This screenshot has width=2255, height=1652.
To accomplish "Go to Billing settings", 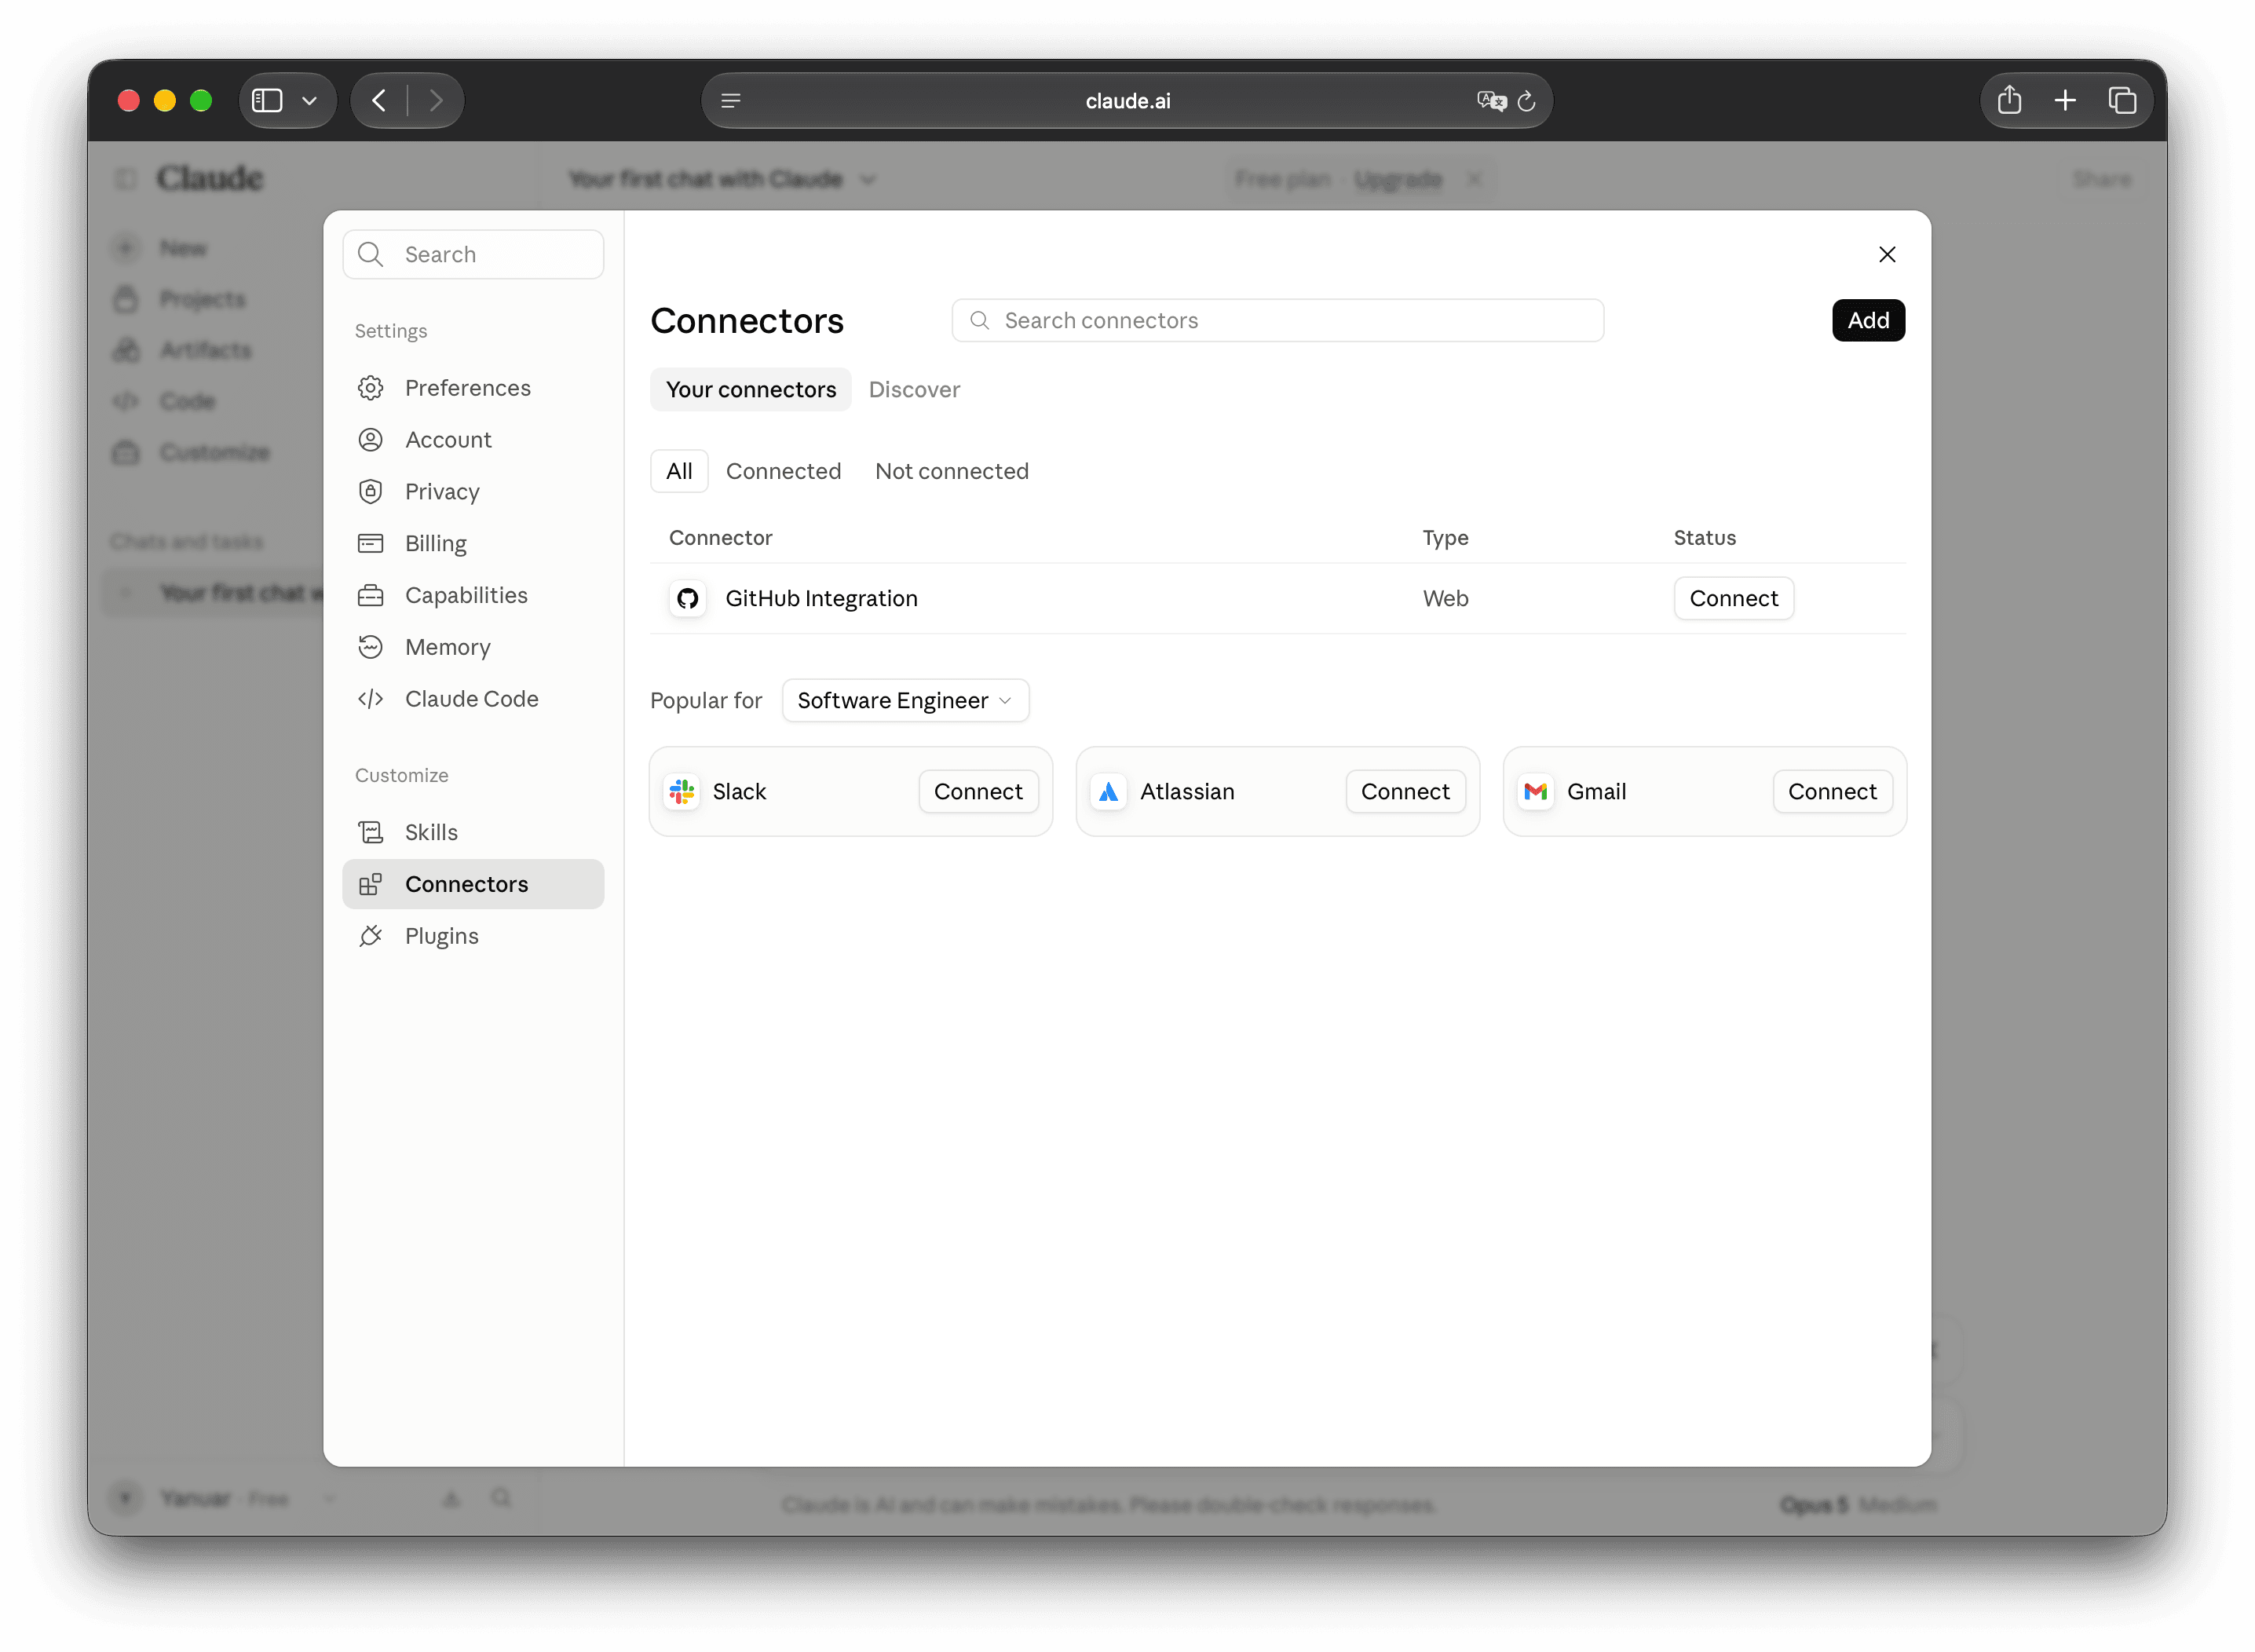I will pos(472,543).
